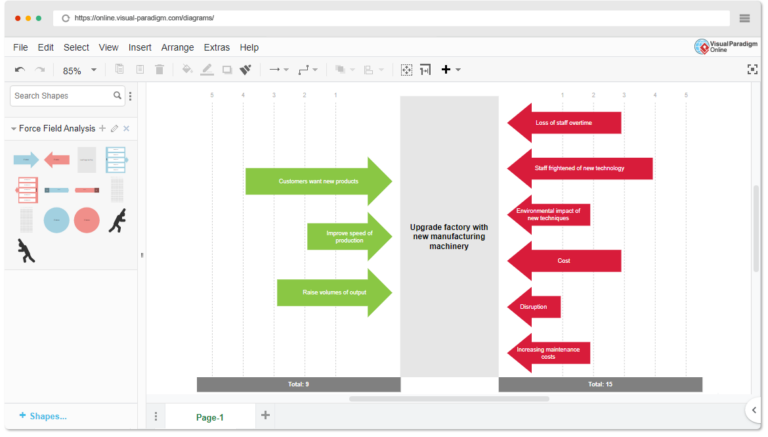768x437 pixels.
Task: Open the Arrange menu
Action: 178,47
